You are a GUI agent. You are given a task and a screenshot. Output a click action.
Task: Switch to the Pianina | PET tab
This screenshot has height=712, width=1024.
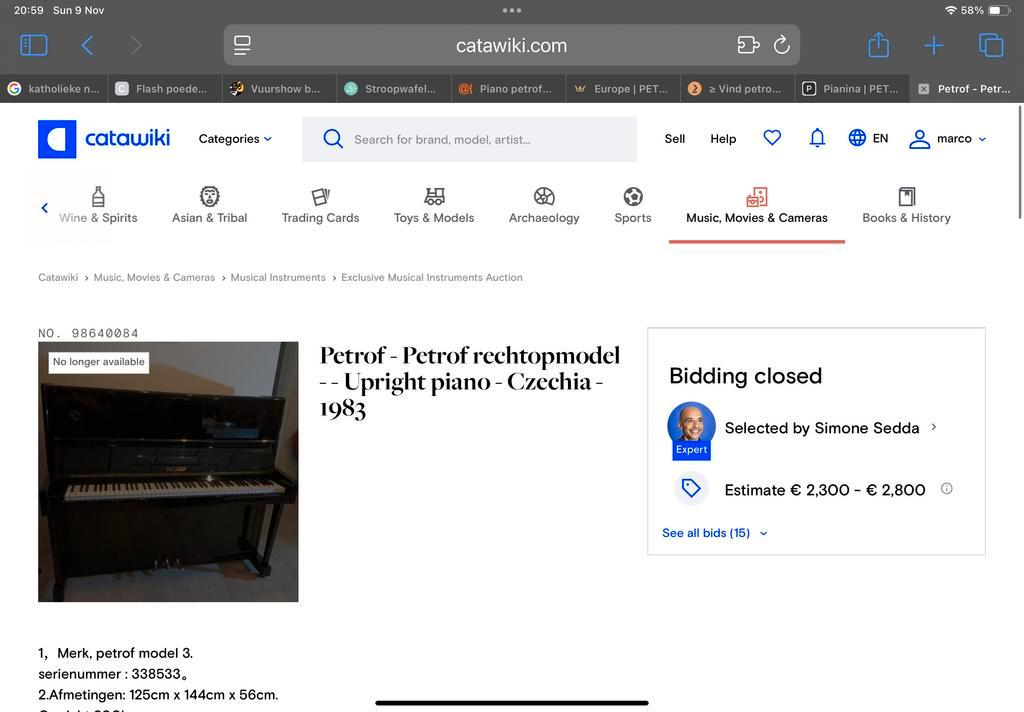pyautogui.click(x=851, y=88)
